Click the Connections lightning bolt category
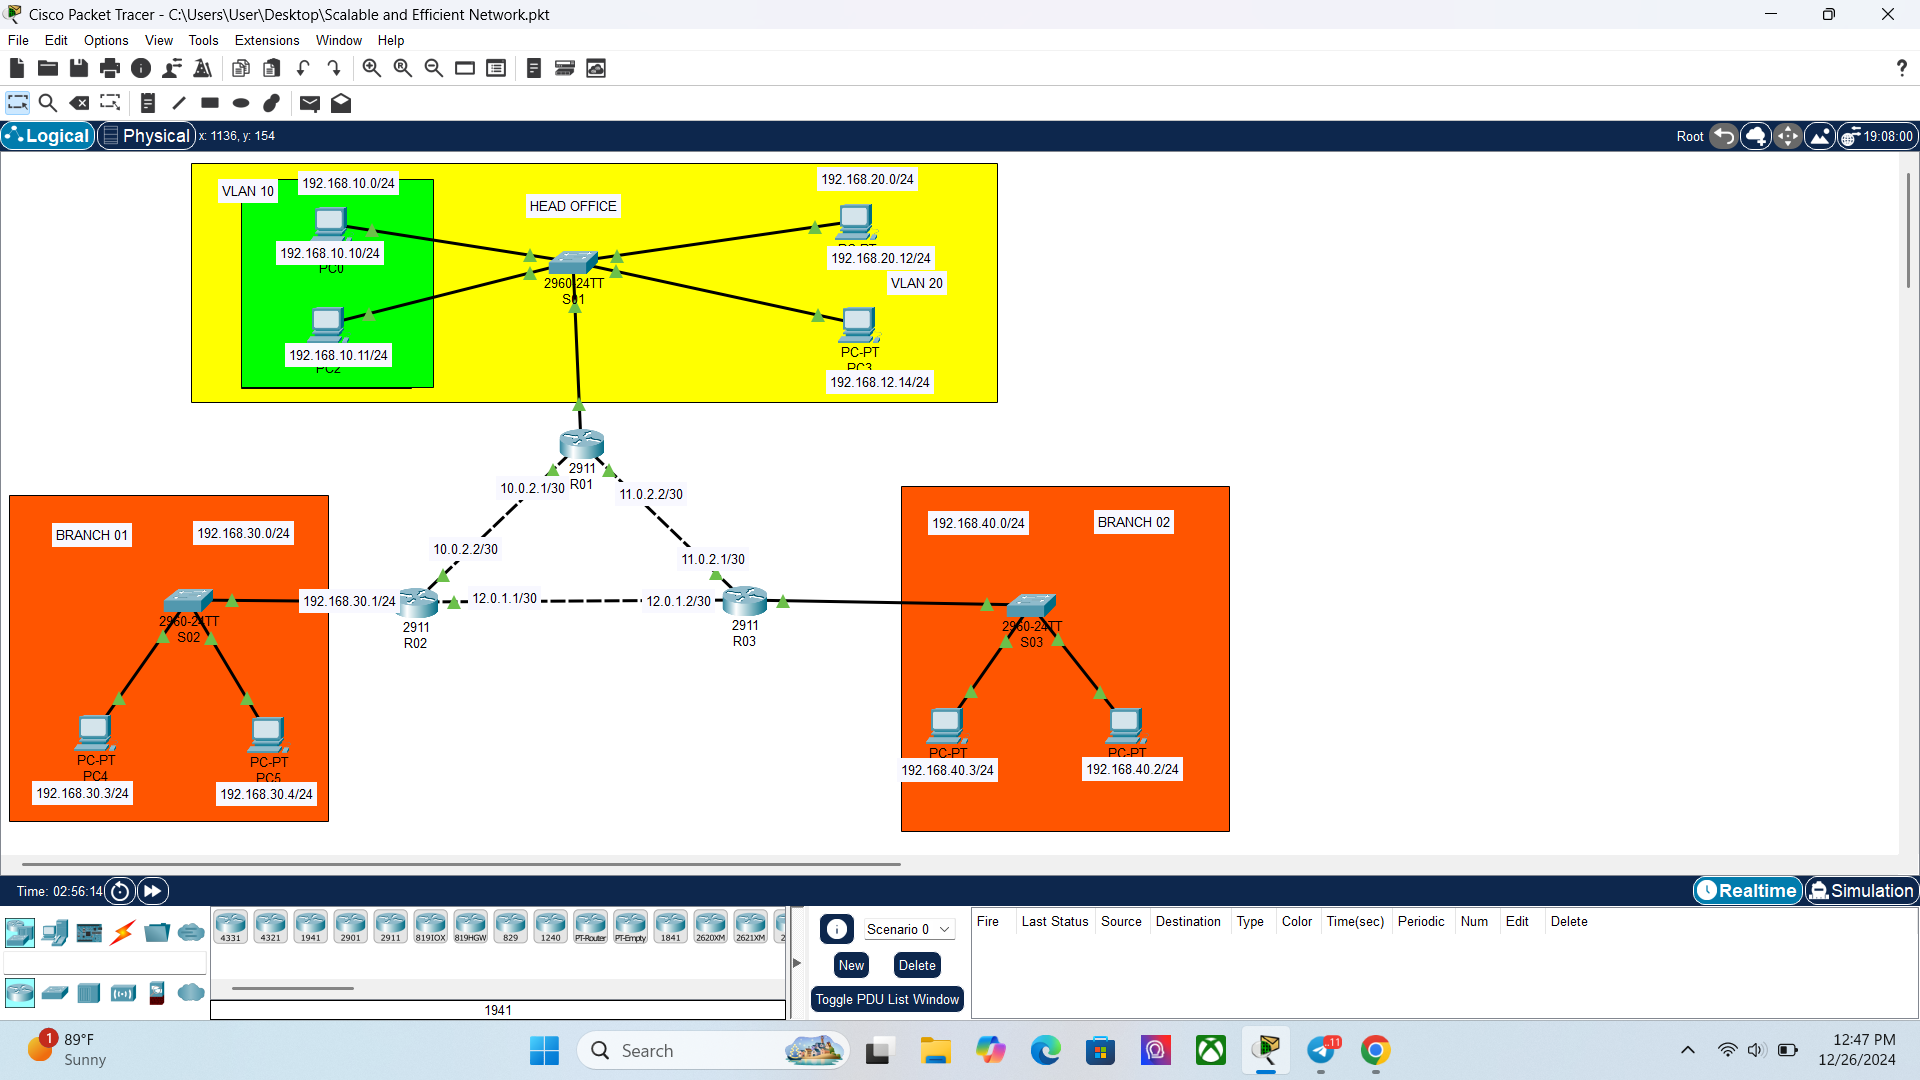The image size is (1920, 1080). click(x=122, y=932)
